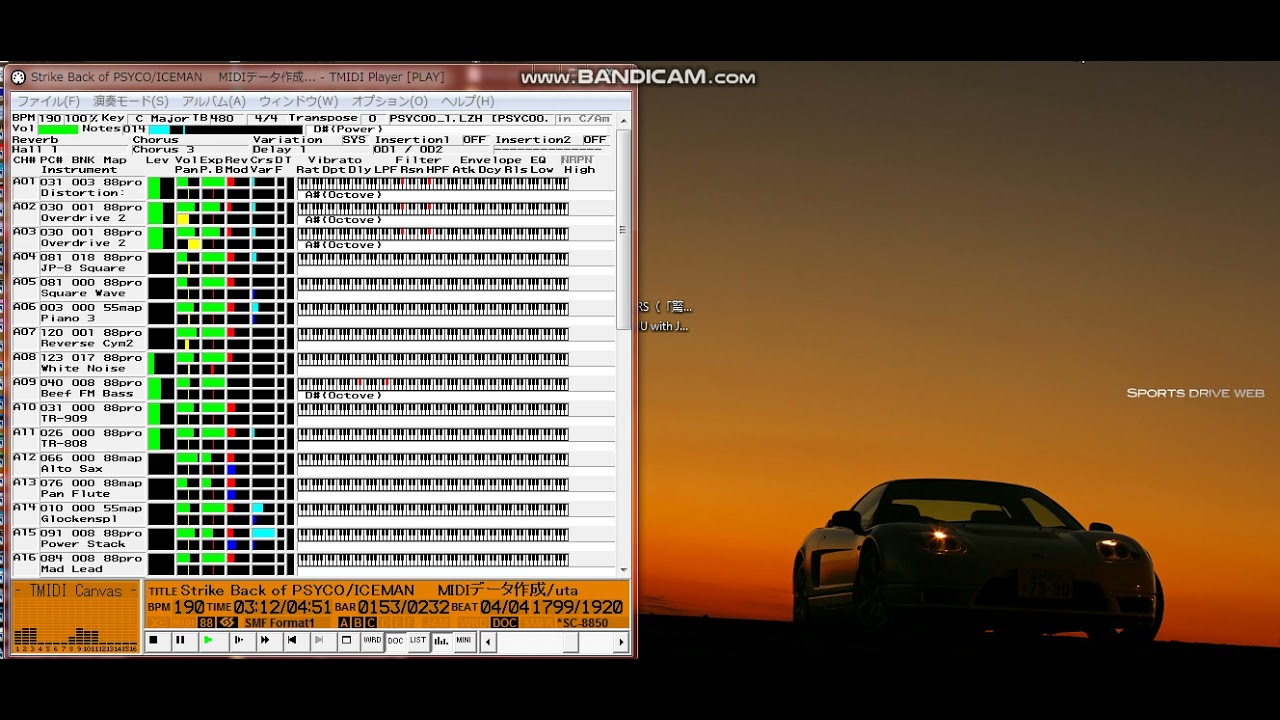Toggle the DOC viewer toolbar button
The width and height of the screenshot is (1280, 720).
[395, 640]
